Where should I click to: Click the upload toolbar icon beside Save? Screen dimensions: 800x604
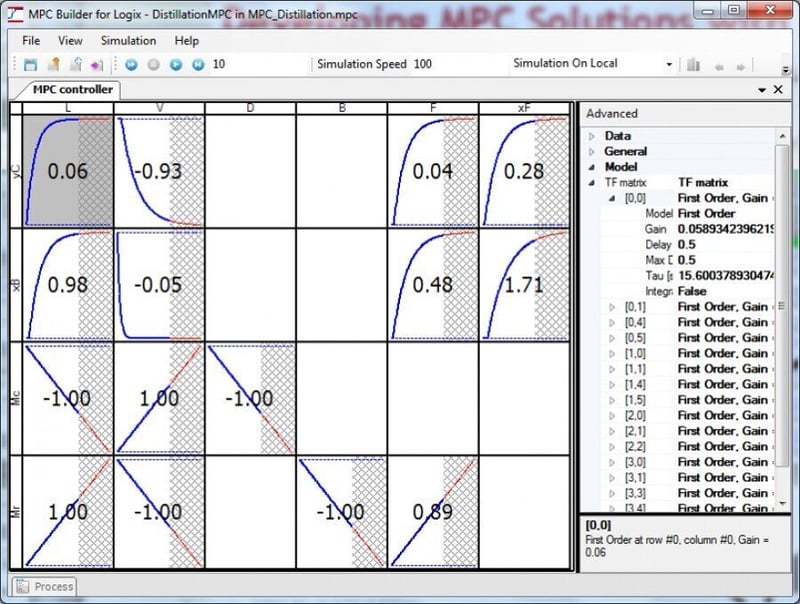point(53,63)
